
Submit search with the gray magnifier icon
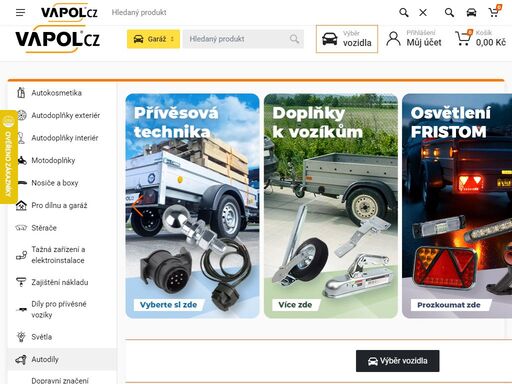point(294,39)
